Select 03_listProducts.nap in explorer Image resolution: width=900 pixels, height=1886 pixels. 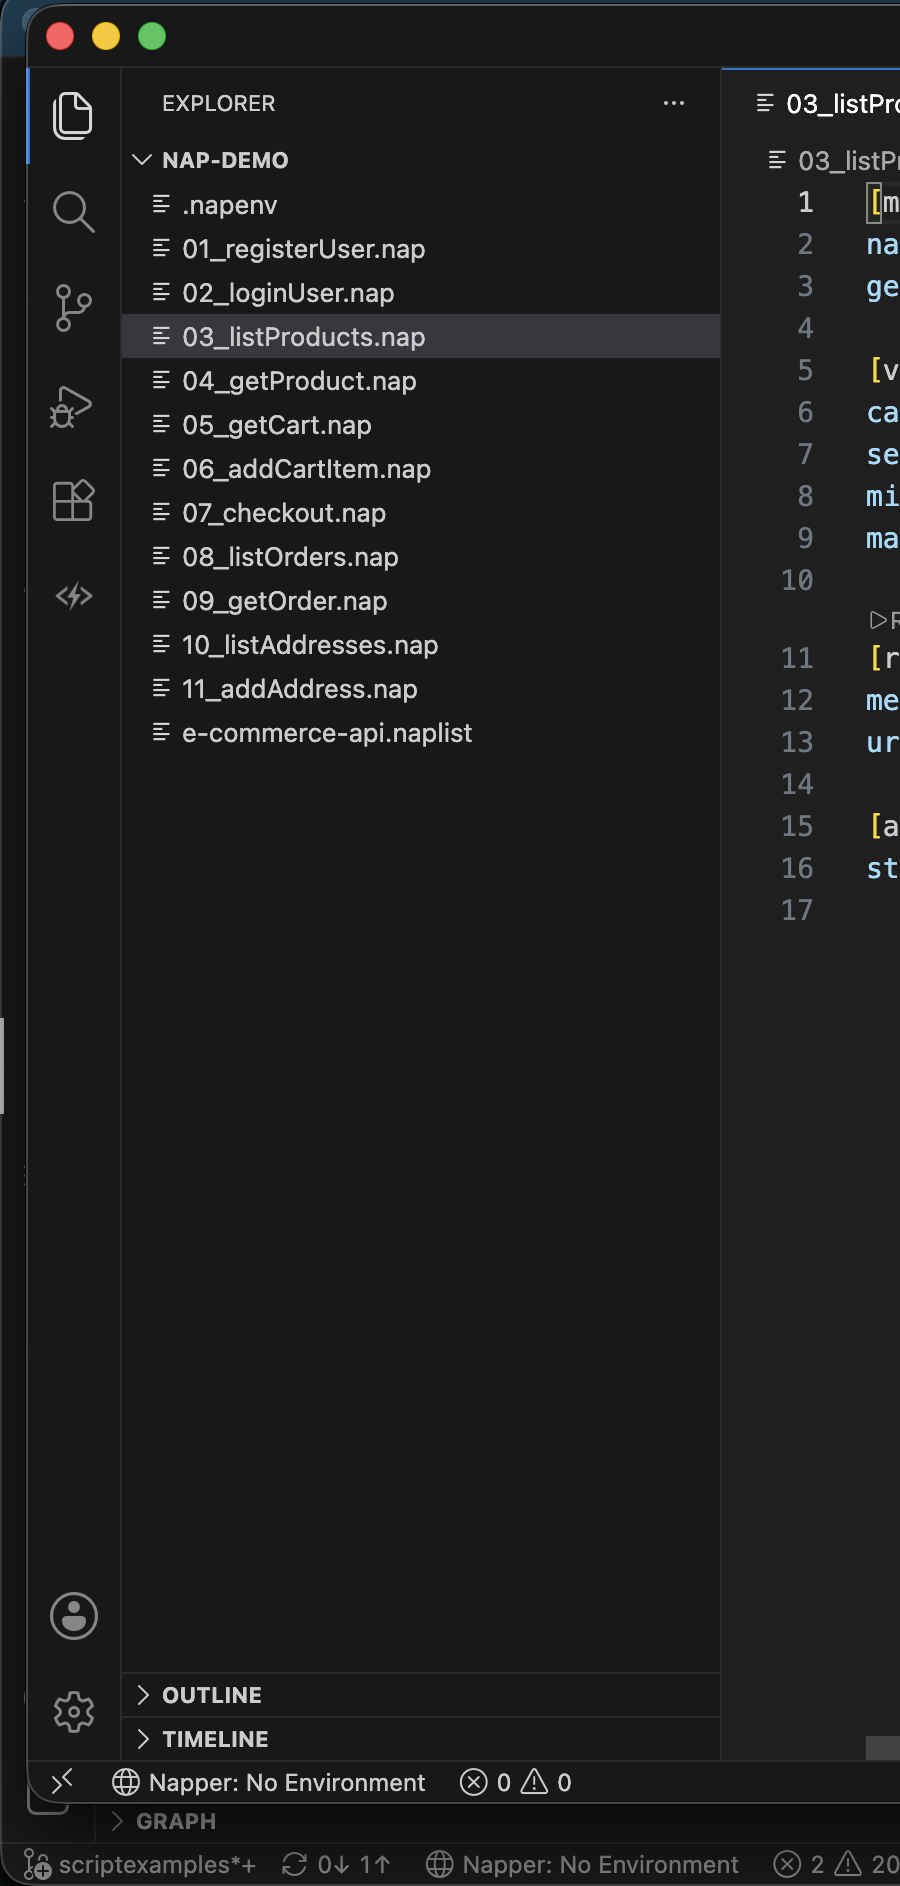(x=421, y=337)
